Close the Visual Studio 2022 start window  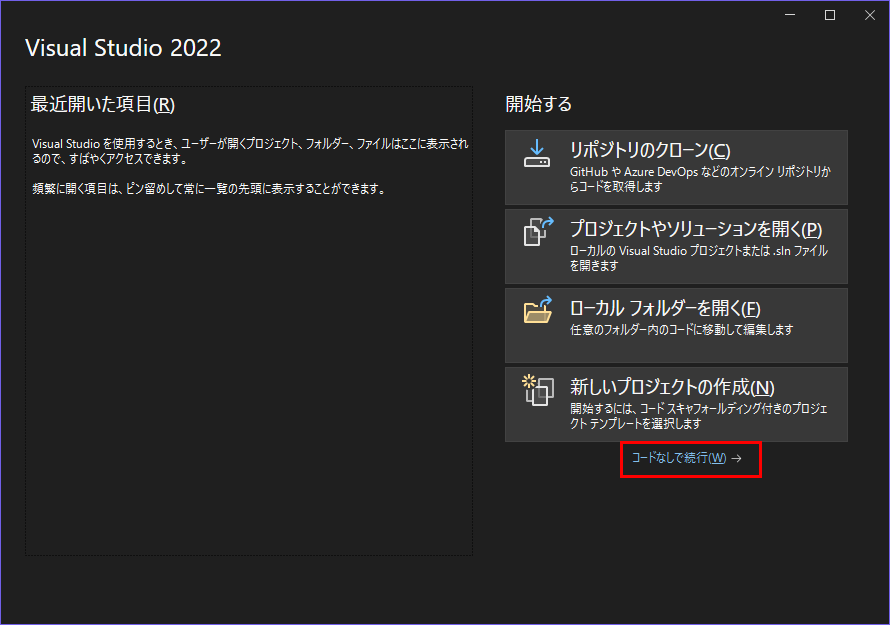pos(870,15)
